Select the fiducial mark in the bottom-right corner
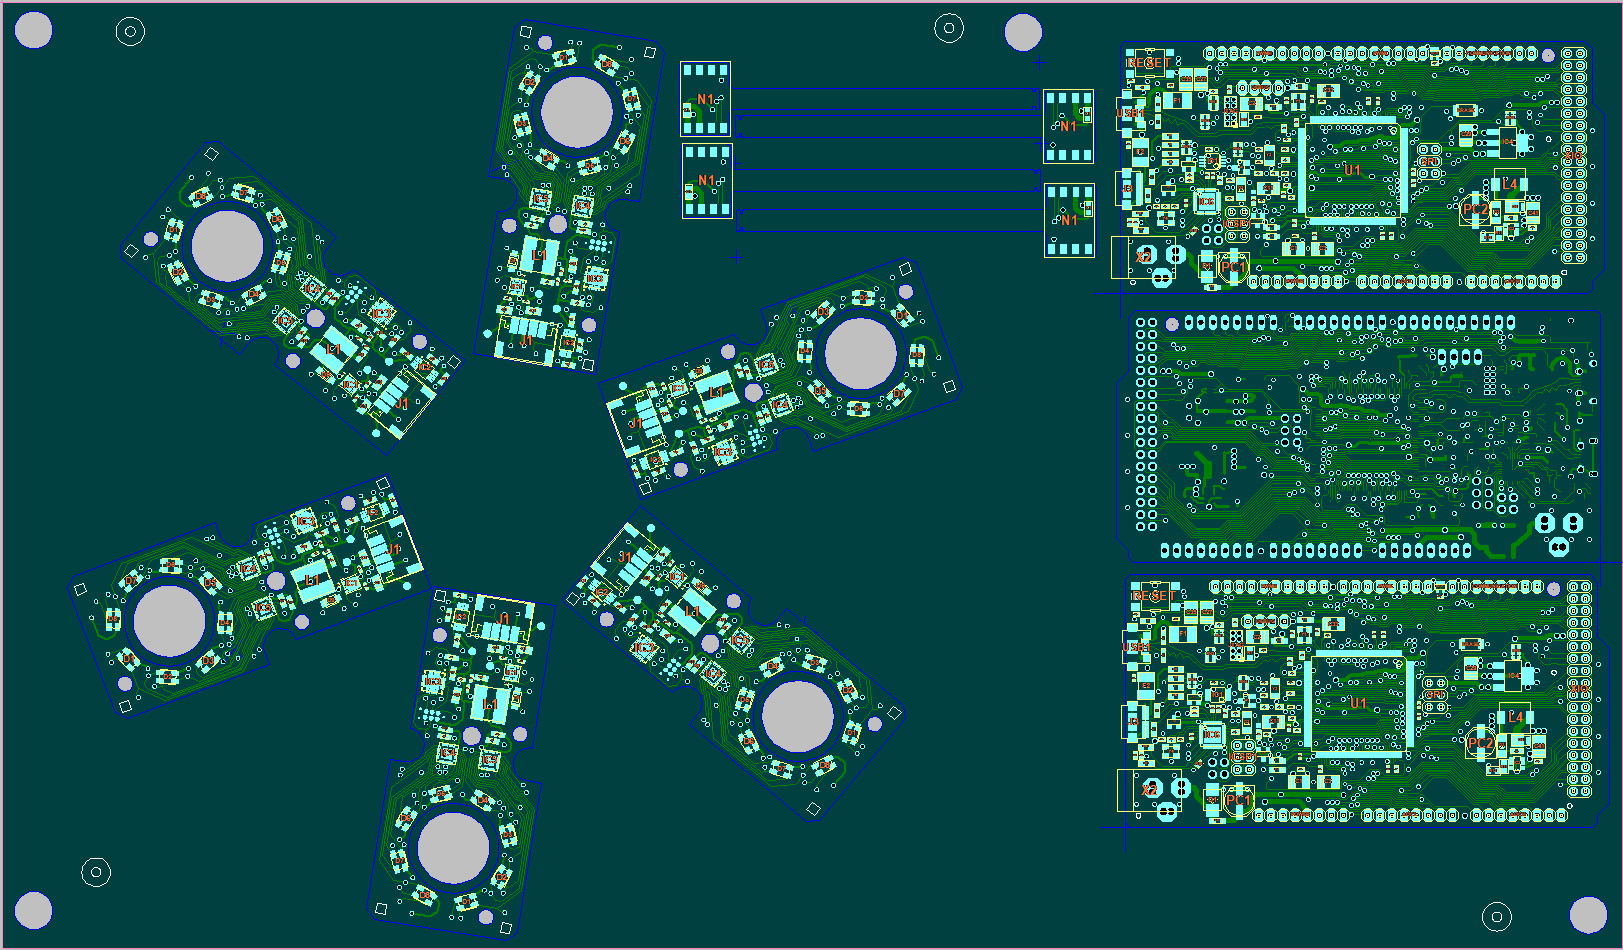1623x950 pixels. [x=1497, y=916]
